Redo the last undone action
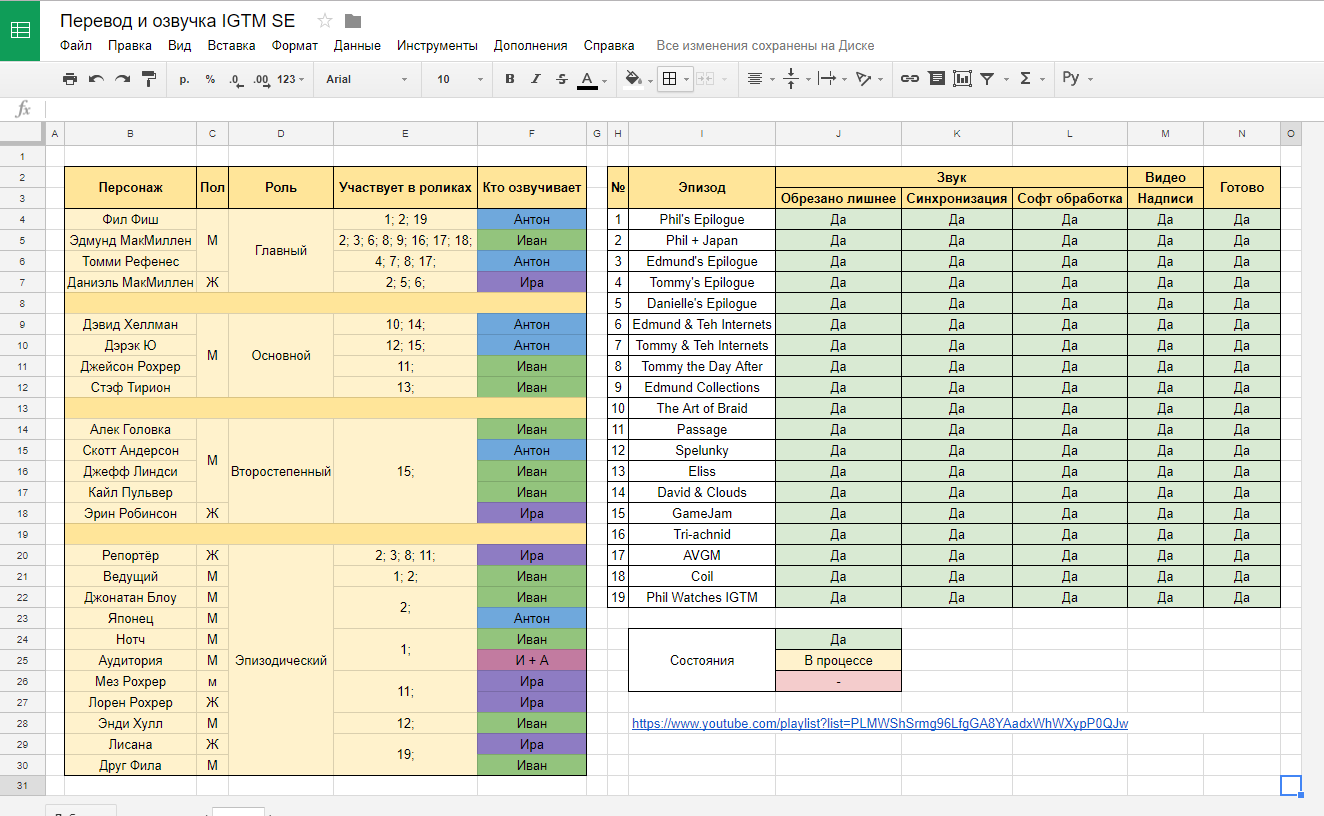1324x816 pixels. pos(122,79)
